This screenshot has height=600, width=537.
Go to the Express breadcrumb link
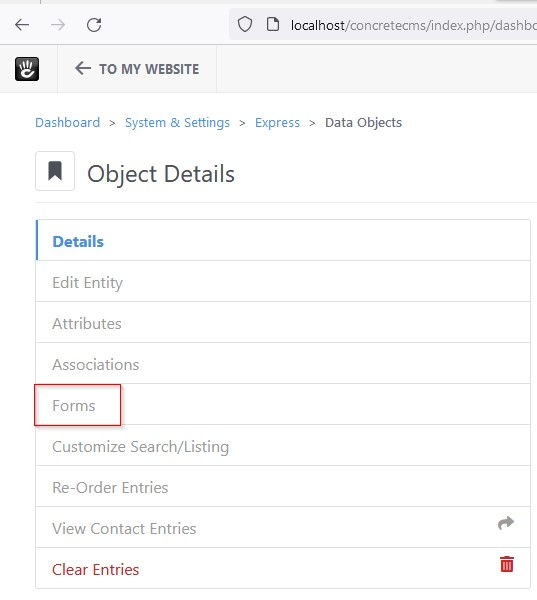pos(277,122)
